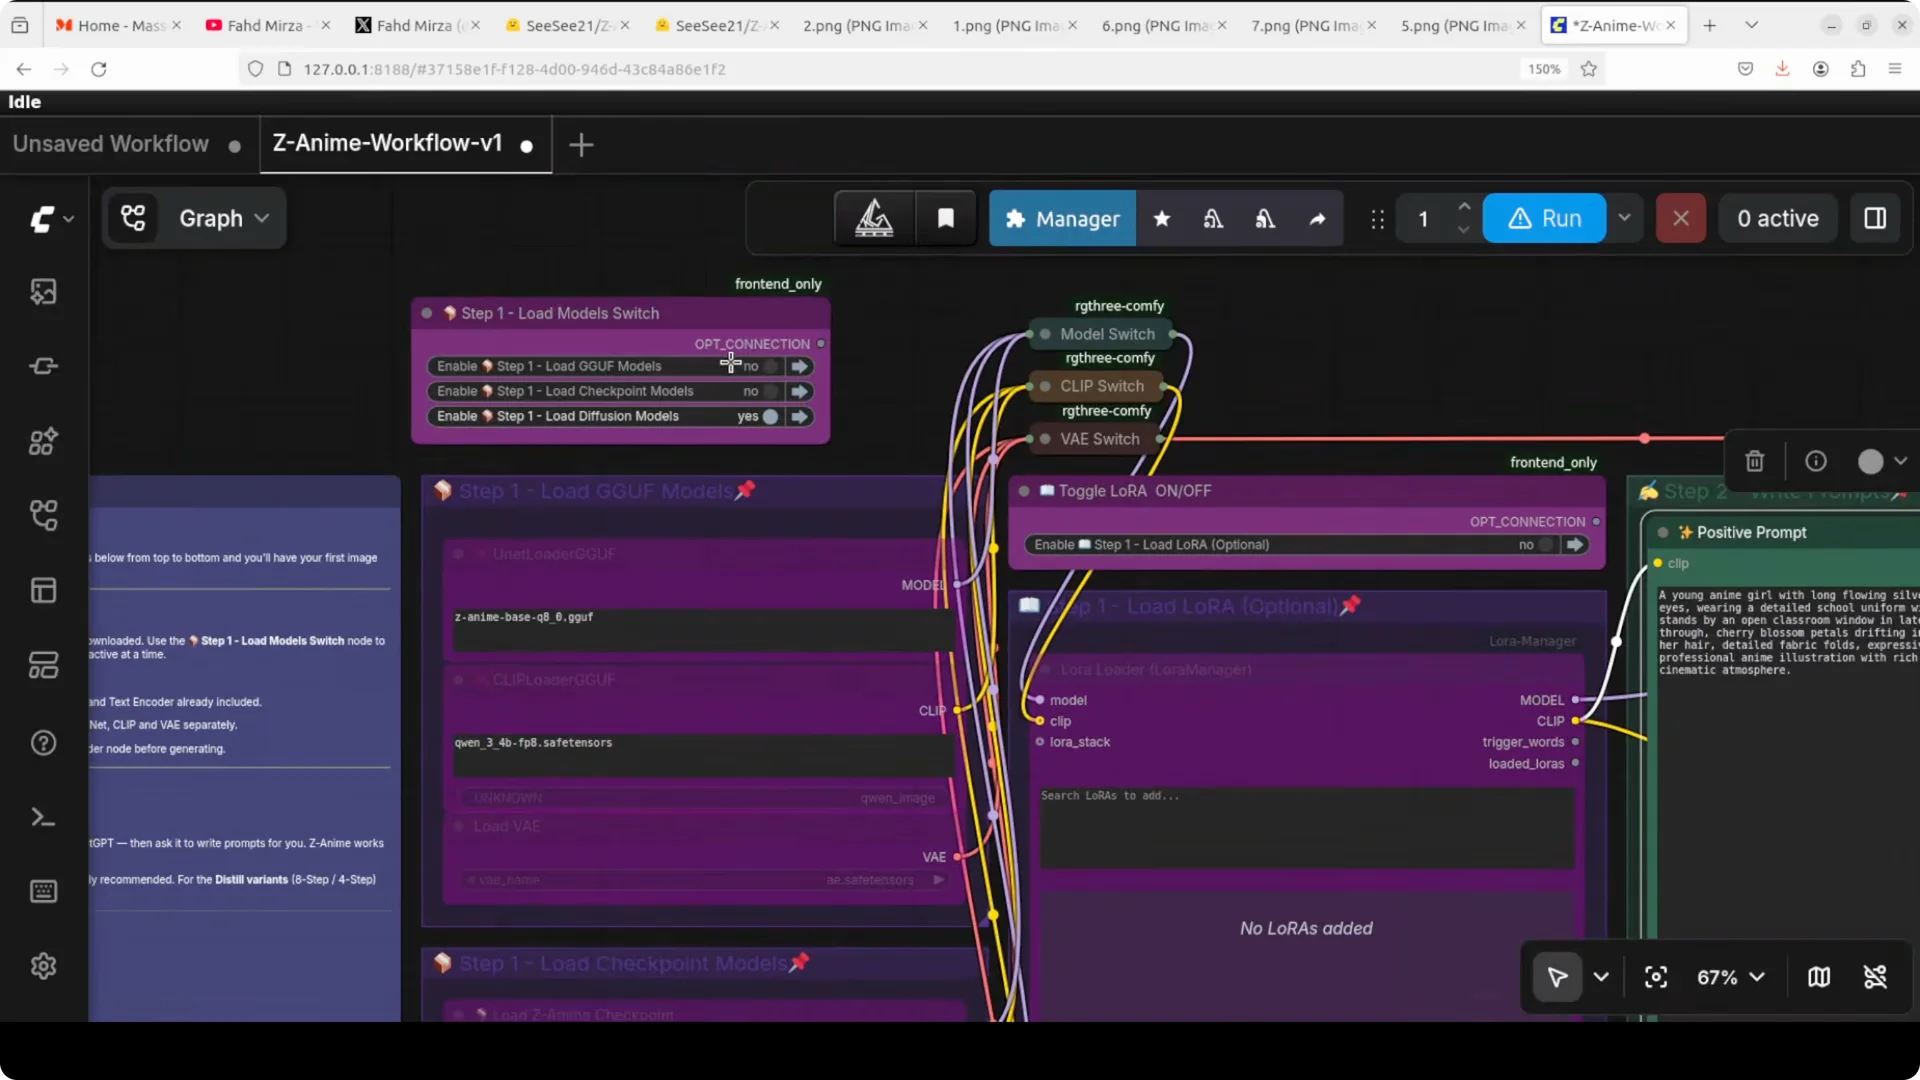Collapse the Positive Prompt node dot
The height and width of the screenshot is (1080, 1920).
[x=1662, y=533]
